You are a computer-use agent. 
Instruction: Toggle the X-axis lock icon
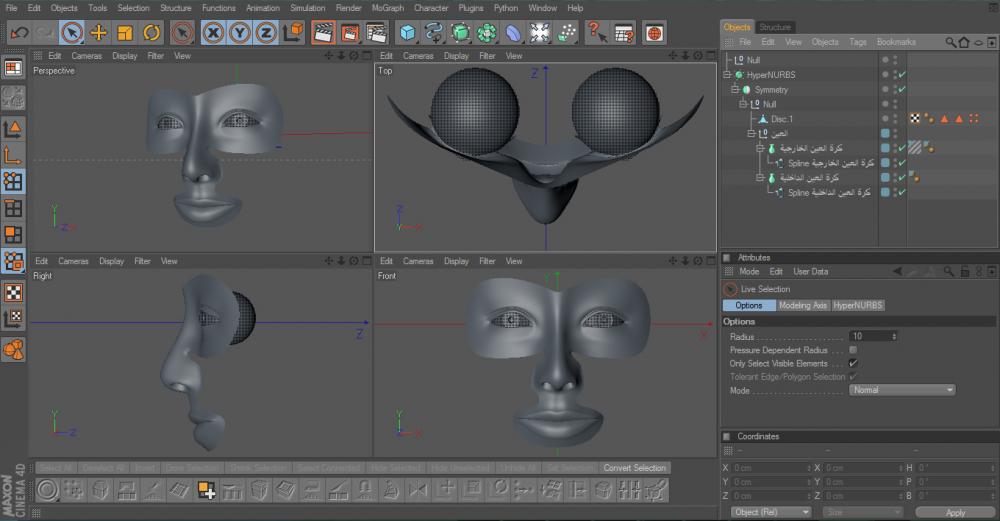tap(212, 33)
